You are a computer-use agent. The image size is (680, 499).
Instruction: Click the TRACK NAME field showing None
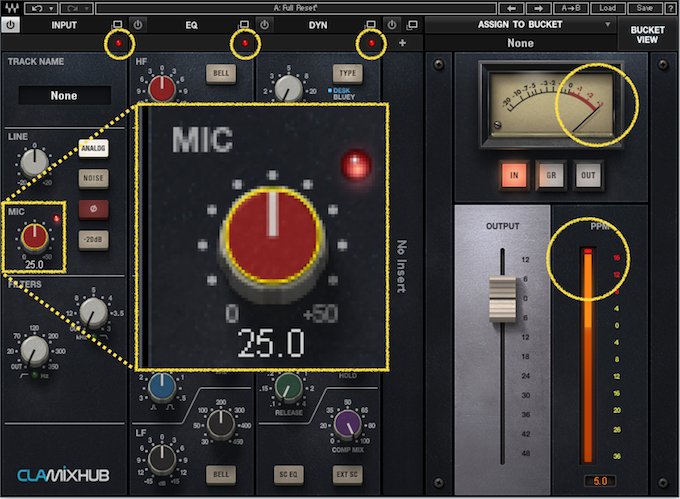point(64,95)
